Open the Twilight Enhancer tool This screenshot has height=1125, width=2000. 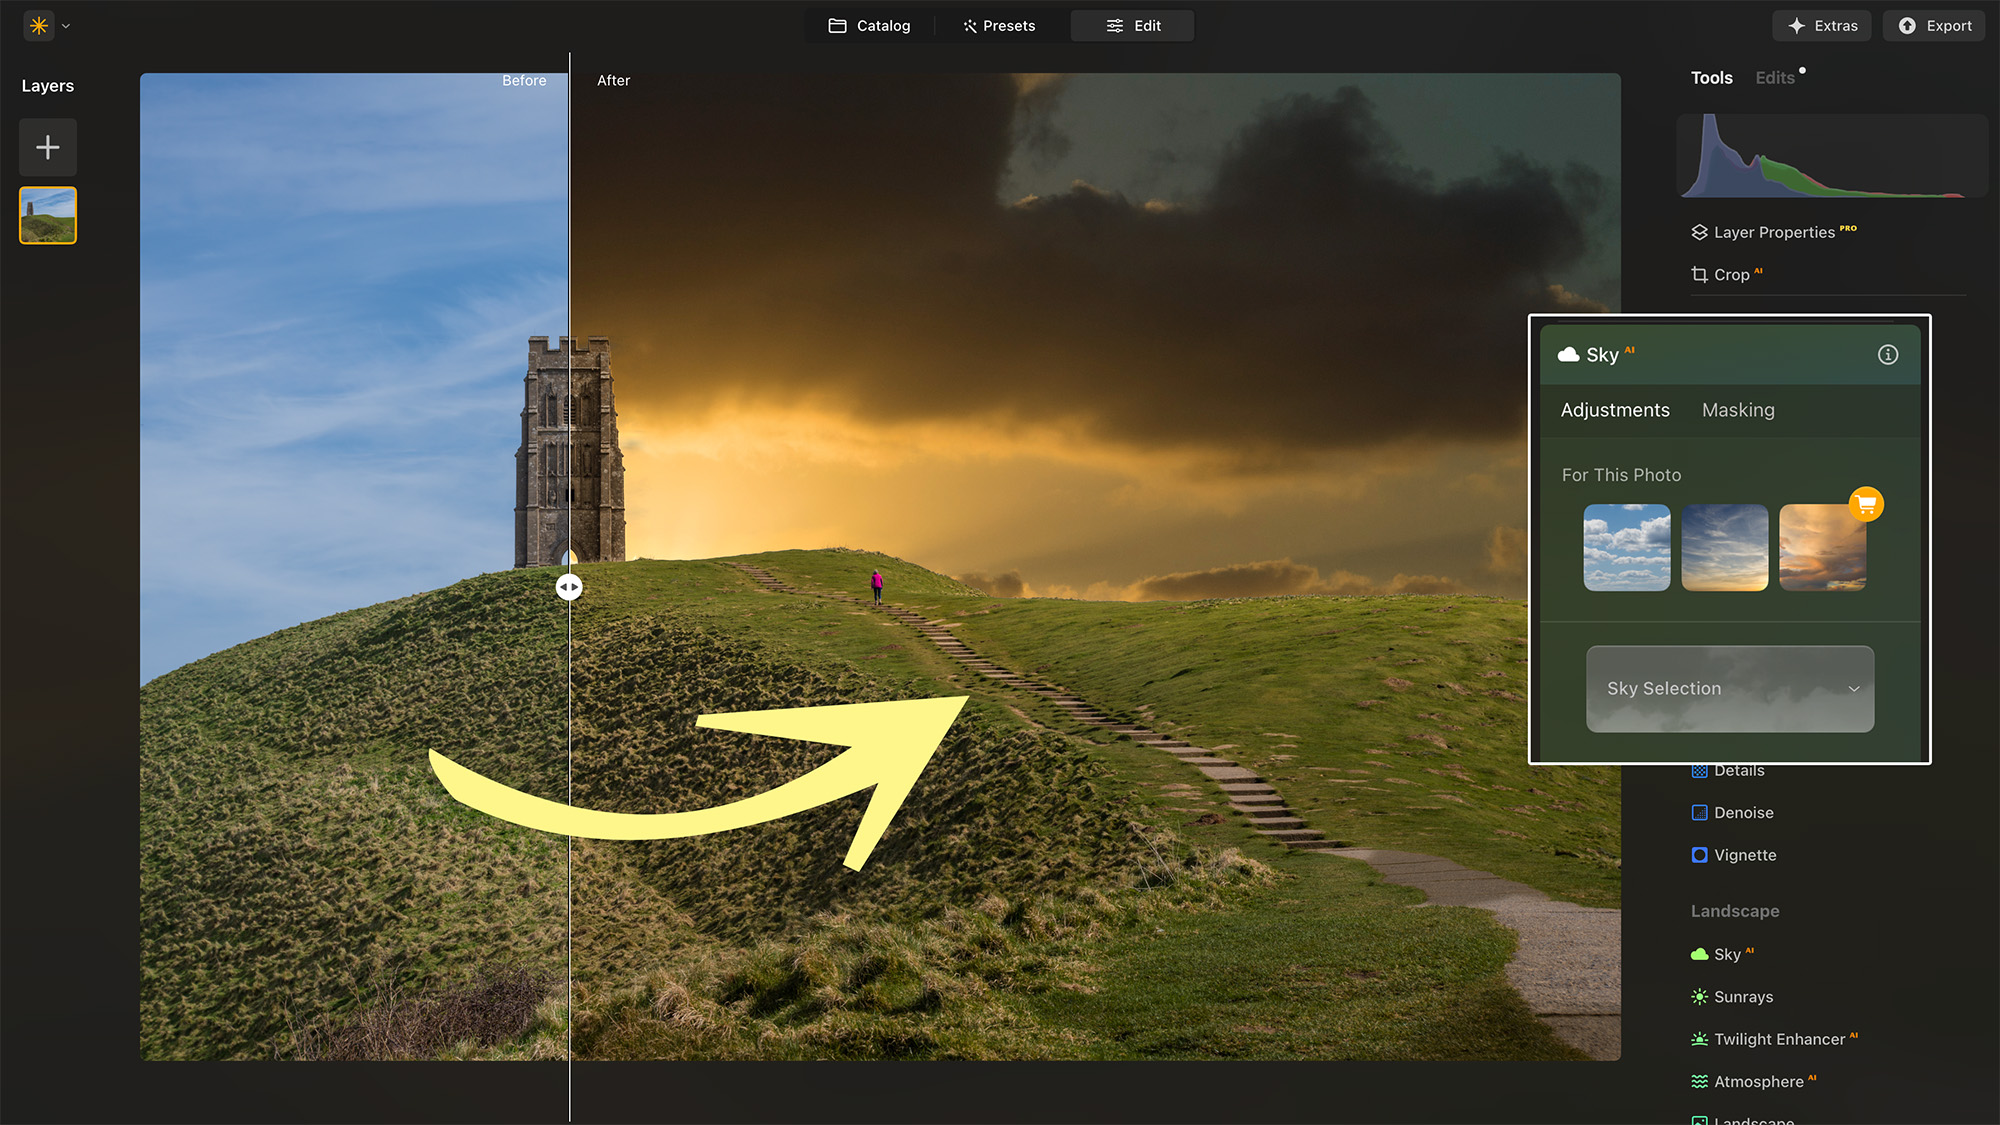click(1774, 1039)
